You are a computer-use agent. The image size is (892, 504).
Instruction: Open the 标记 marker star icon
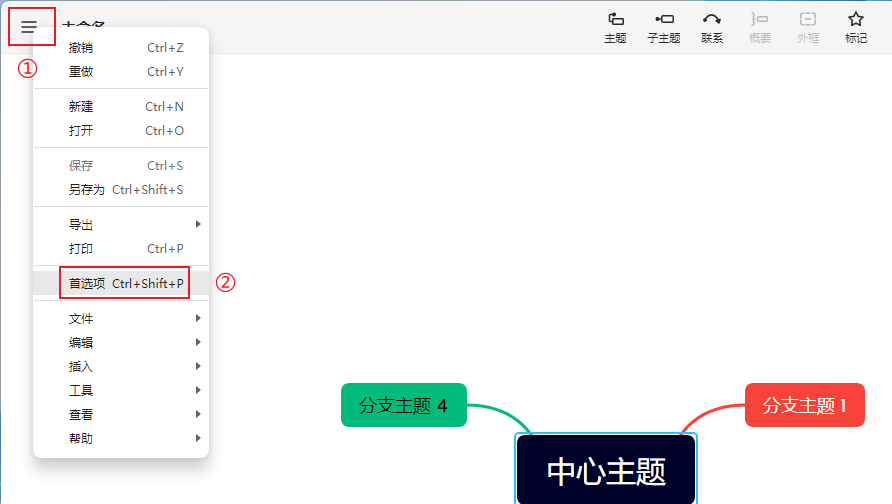click(x=856, y=27)
